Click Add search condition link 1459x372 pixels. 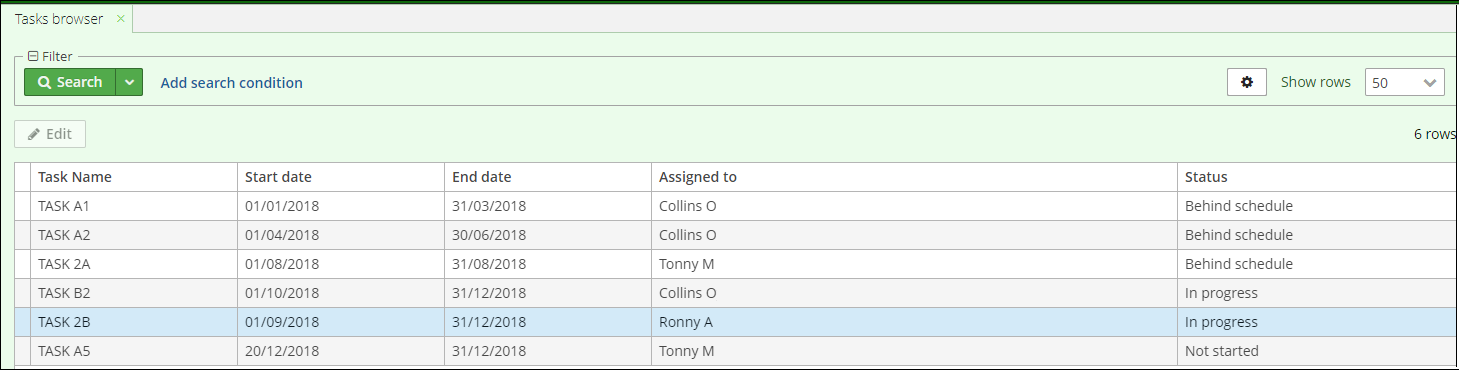point(232,83)
